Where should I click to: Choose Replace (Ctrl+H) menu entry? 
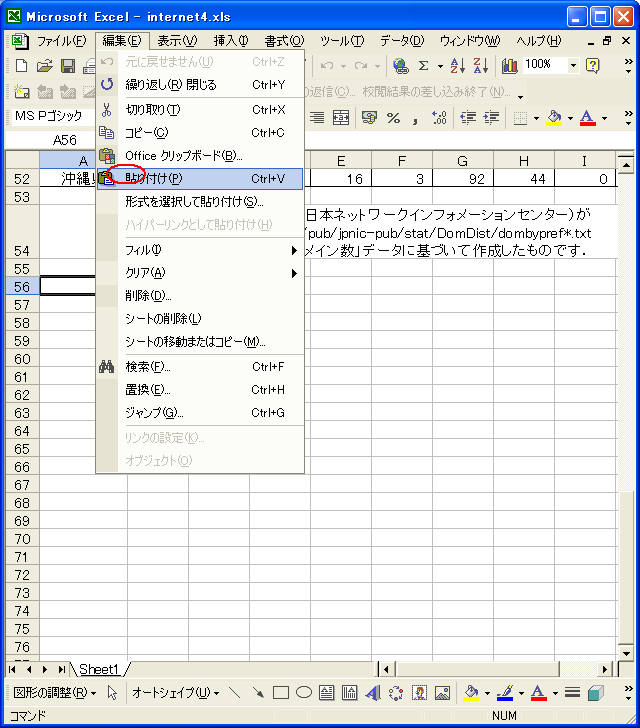click(x=200, y=390)
